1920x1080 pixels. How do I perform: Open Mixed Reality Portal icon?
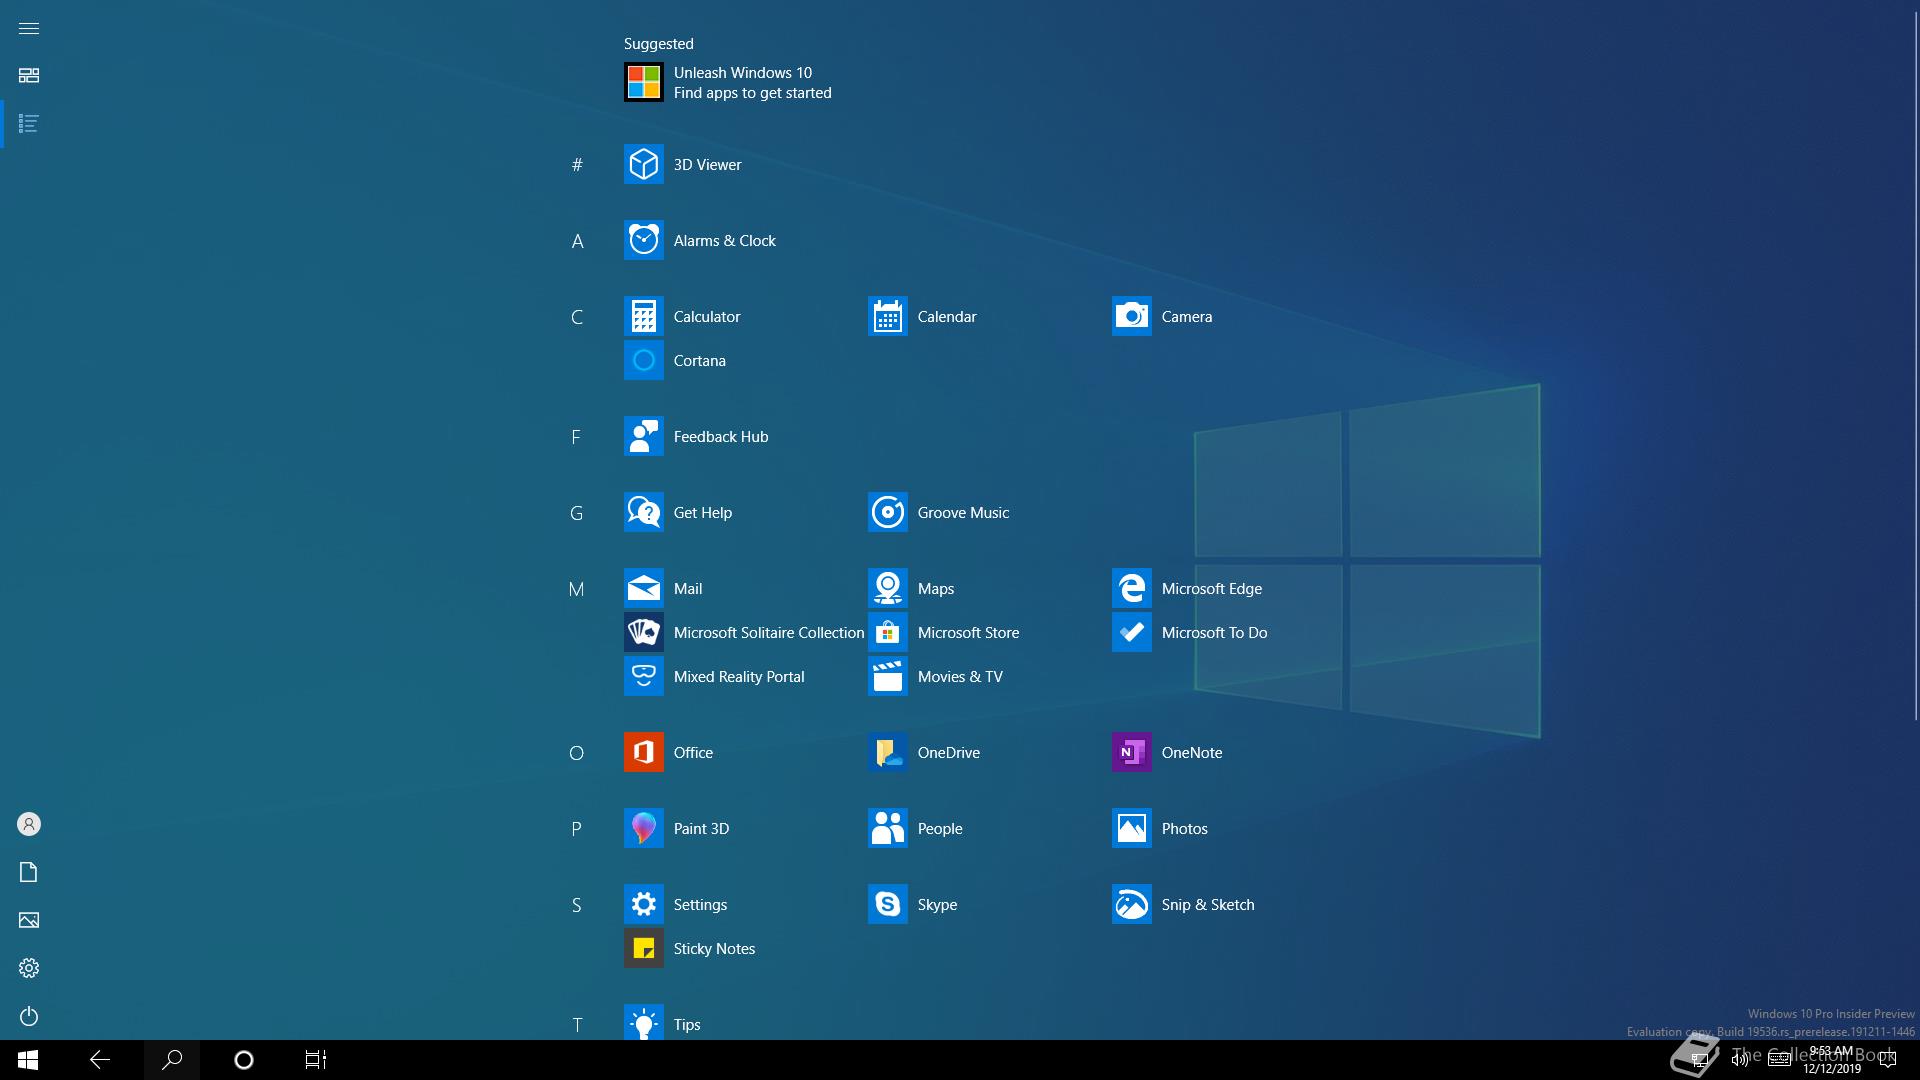point(643,676)
